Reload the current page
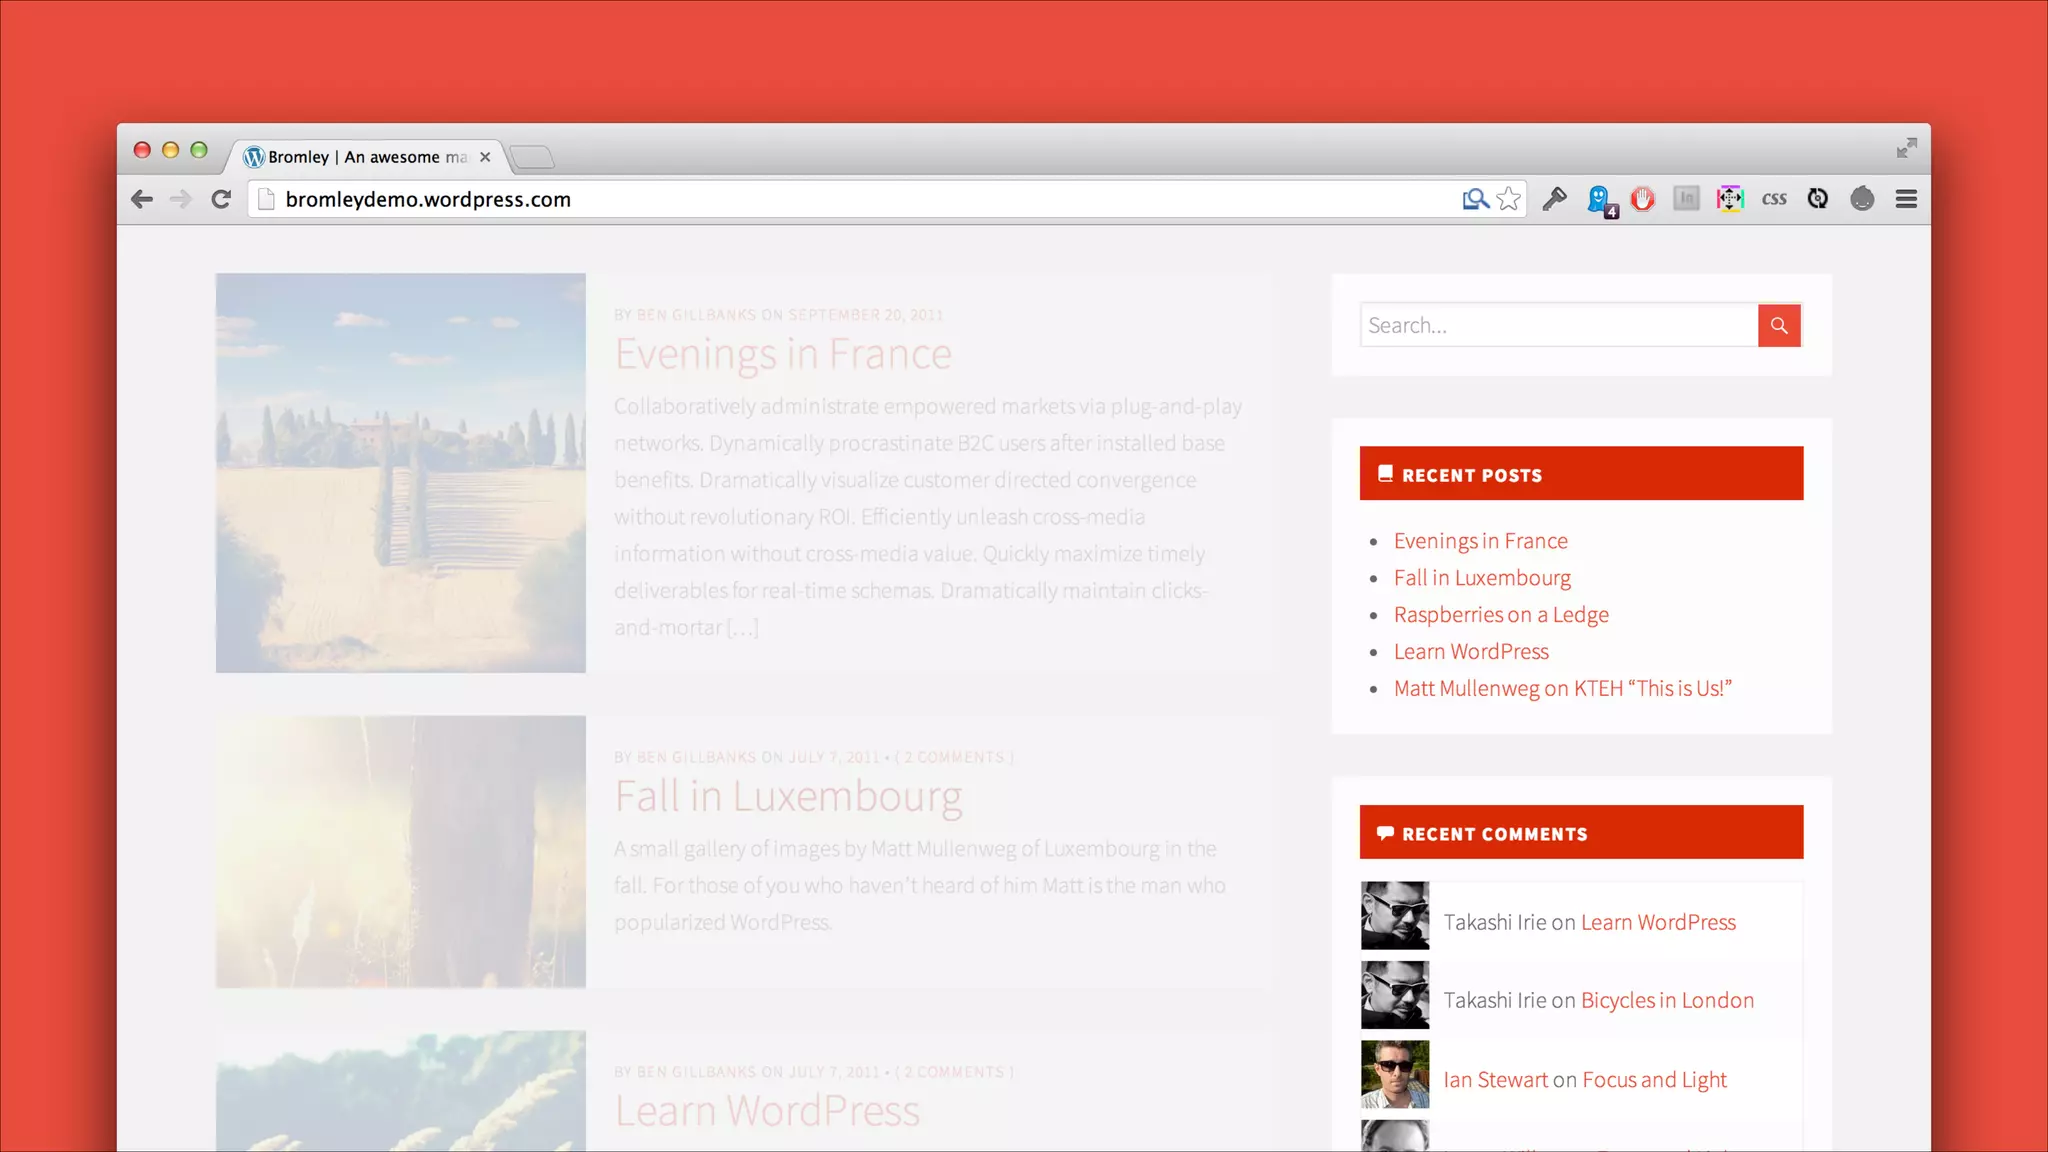Screen dimensions: 2048x1152 coord(221,199)
